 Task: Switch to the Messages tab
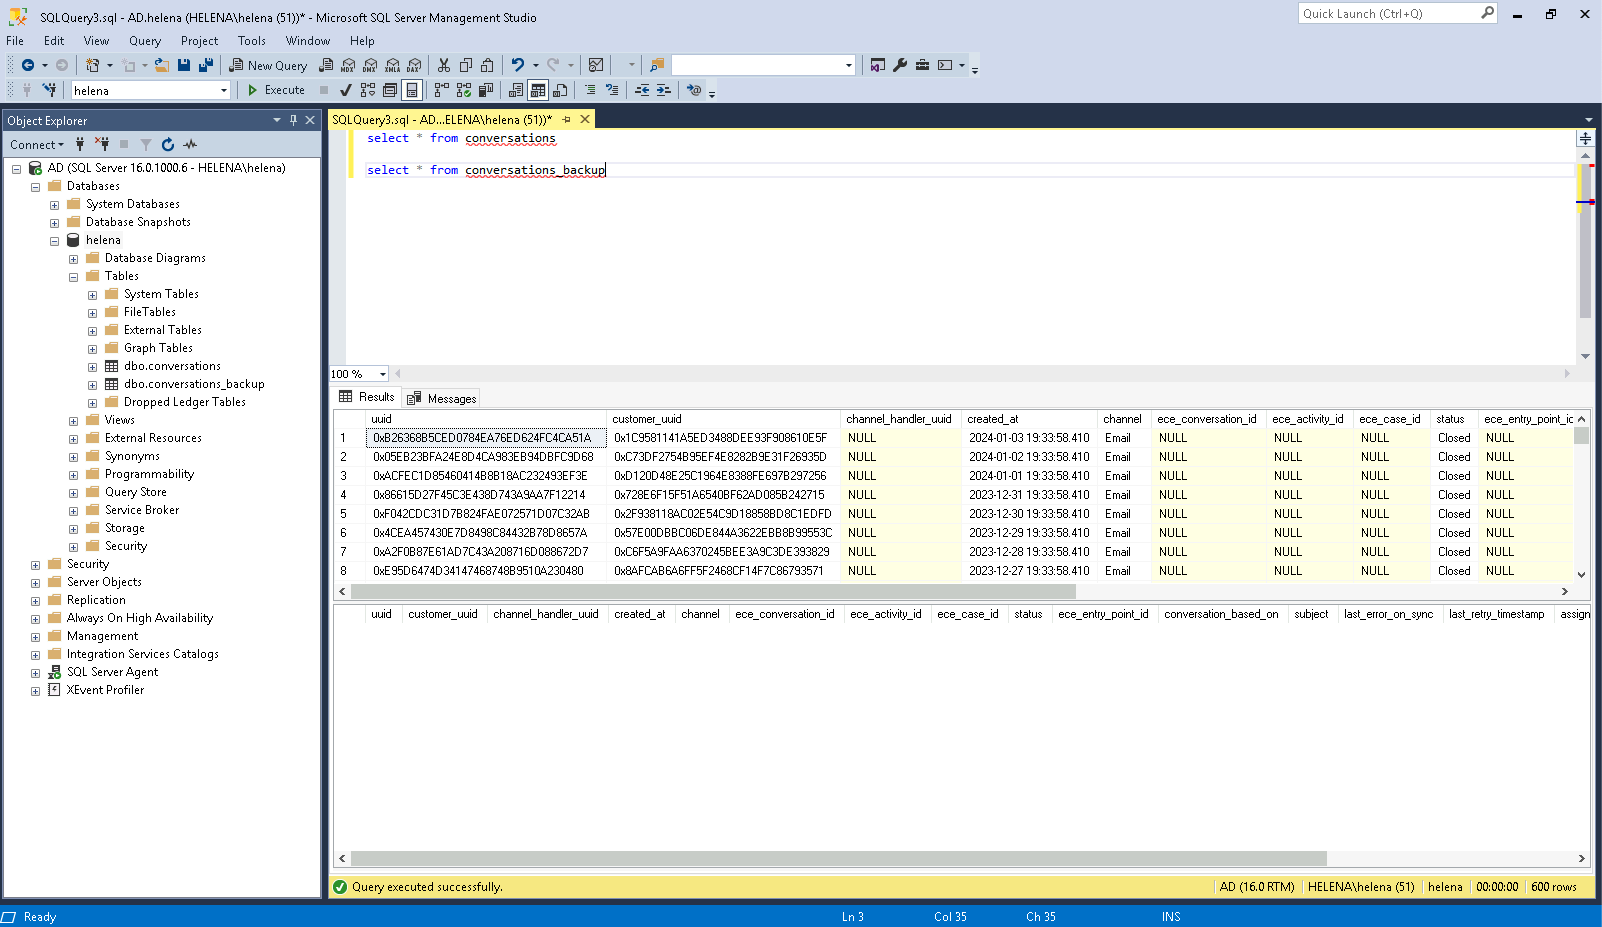[442, 398]
